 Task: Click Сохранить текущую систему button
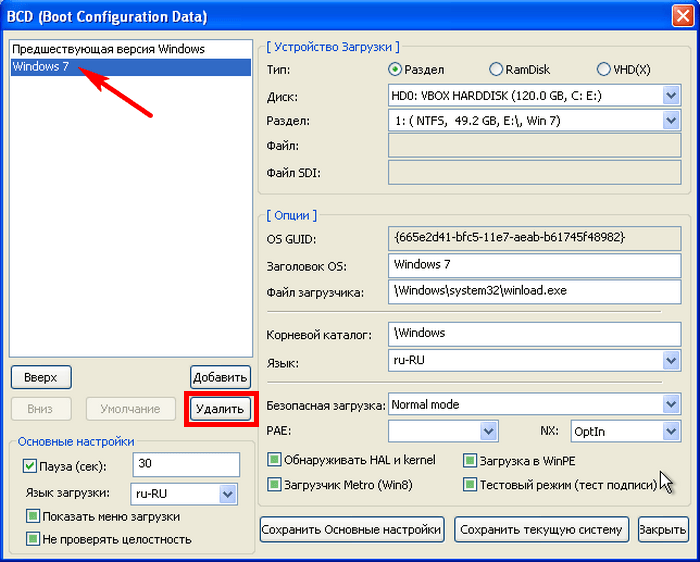541,530
